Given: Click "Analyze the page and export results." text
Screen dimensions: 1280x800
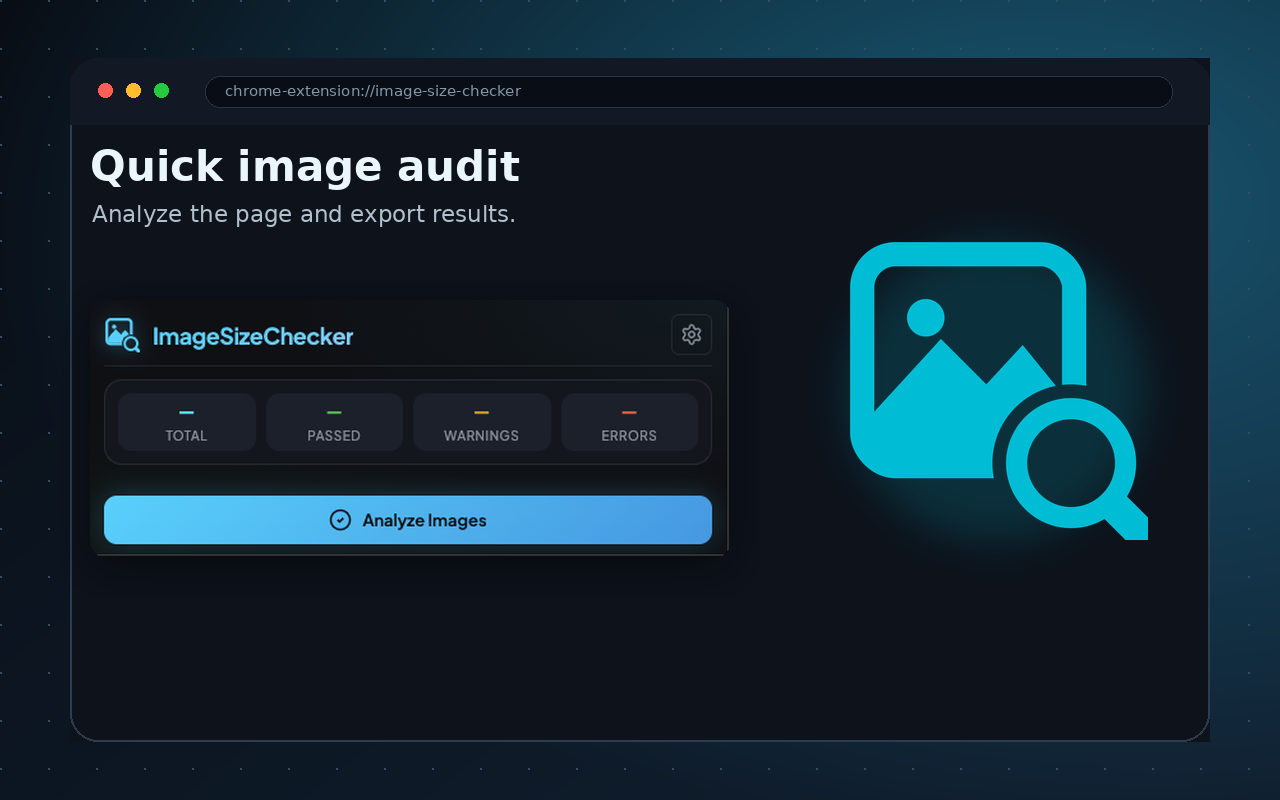Looking at the screenshot, I should (304, 214).
